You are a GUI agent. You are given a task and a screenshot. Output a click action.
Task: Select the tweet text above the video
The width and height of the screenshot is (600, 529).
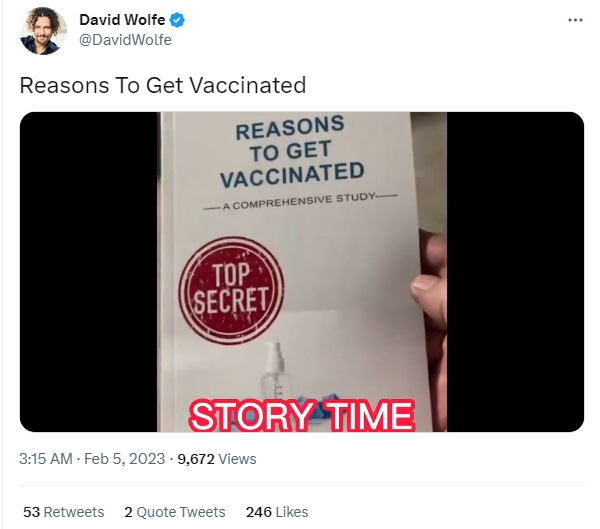click(163, 85)
